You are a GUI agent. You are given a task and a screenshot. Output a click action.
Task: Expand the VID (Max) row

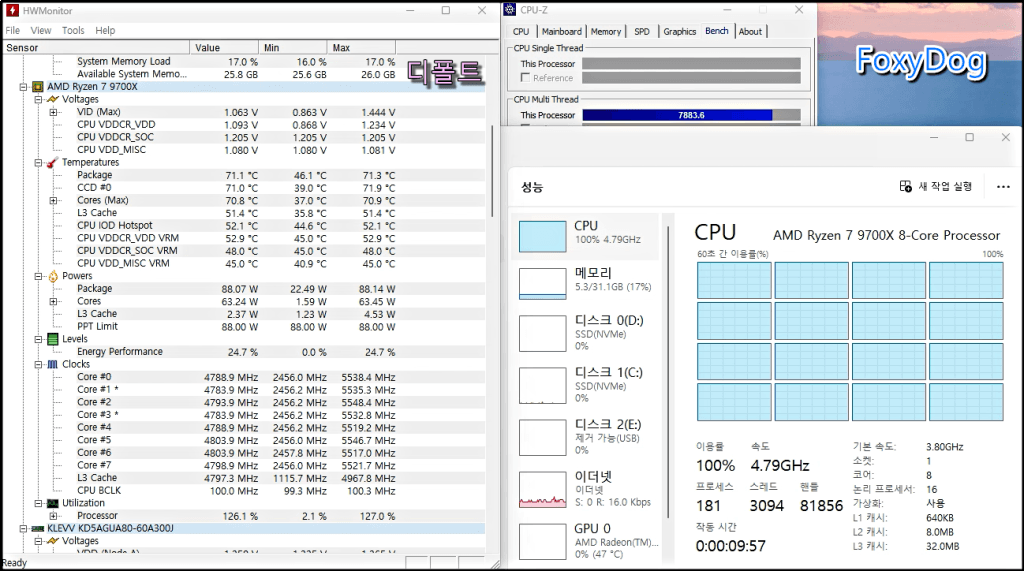54,112
